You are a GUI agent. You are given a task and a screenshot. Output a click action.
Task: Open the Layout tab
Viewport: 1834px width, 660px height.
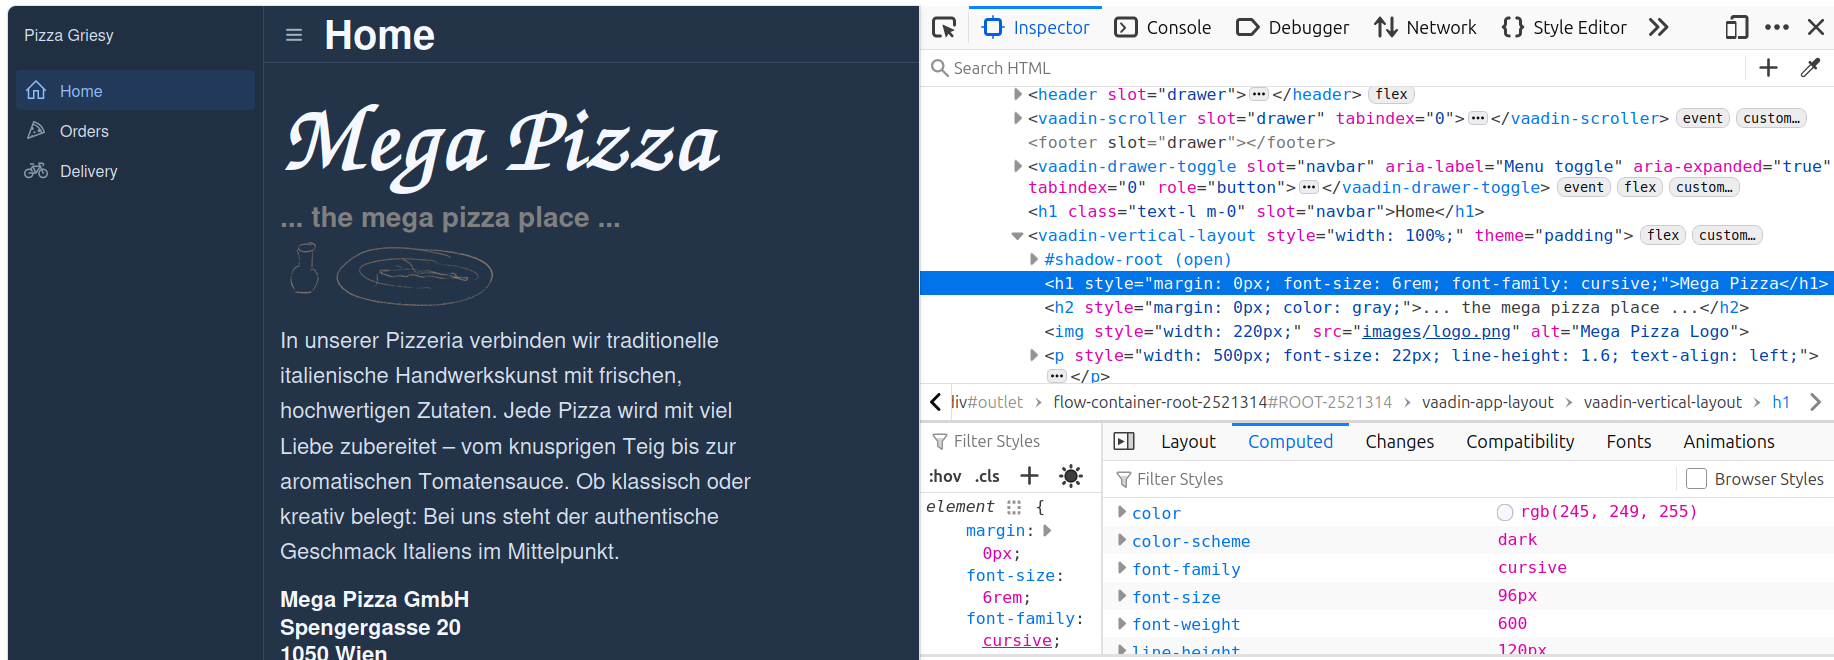click(1187, 441)
